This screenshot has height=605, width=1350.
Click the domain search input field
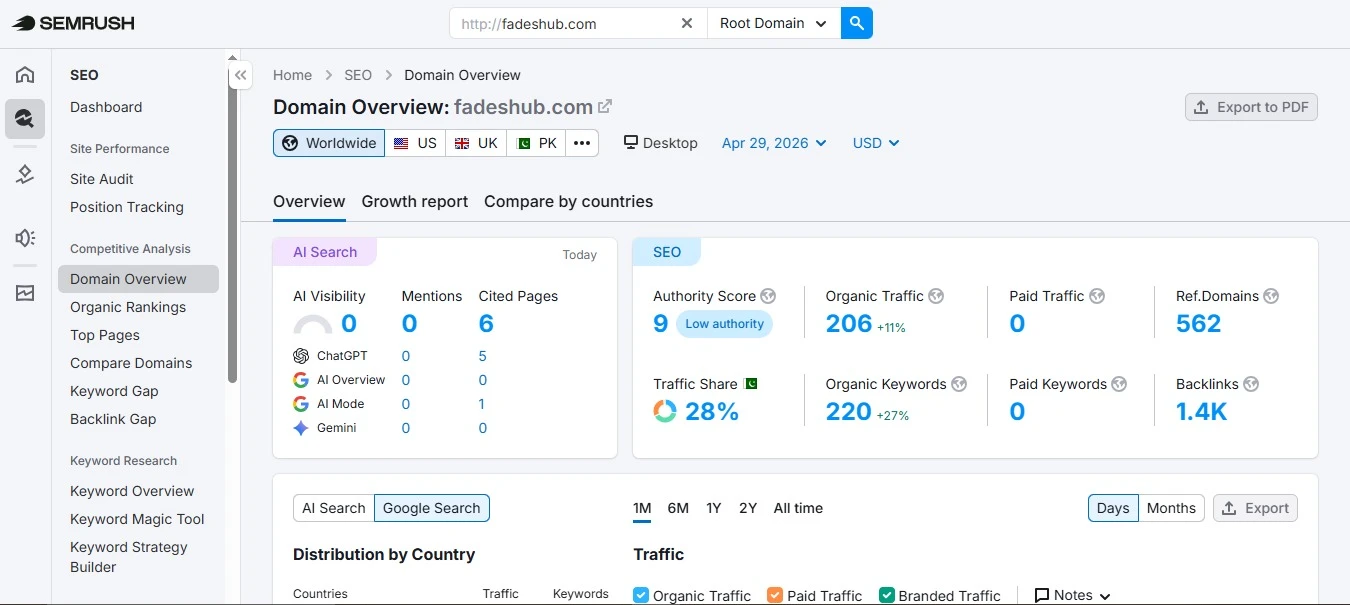pos(579,23)
